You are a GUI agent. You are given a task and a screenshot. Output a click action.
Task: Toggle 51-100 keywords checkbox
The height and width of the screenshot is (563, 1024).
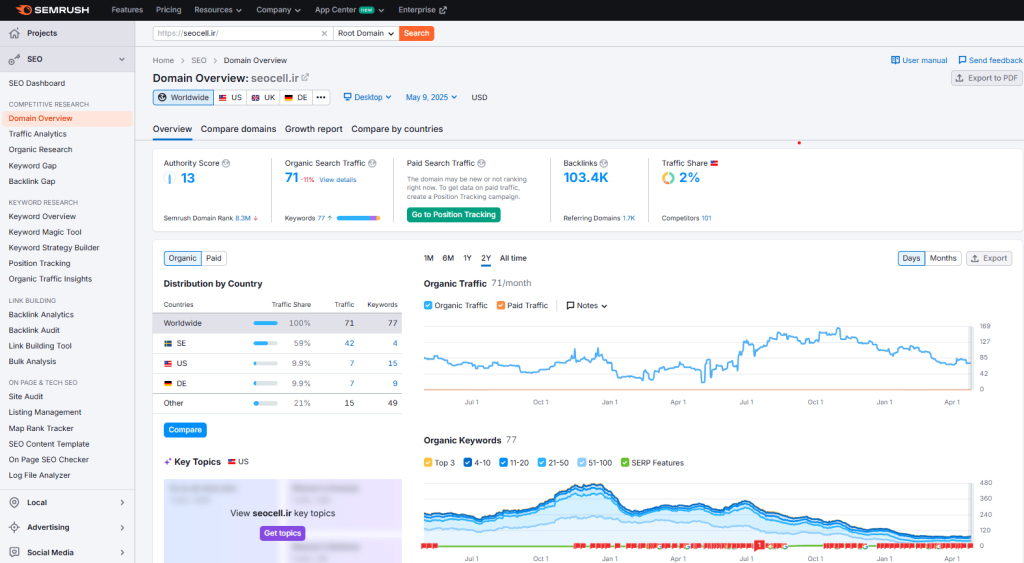point(582,462)
